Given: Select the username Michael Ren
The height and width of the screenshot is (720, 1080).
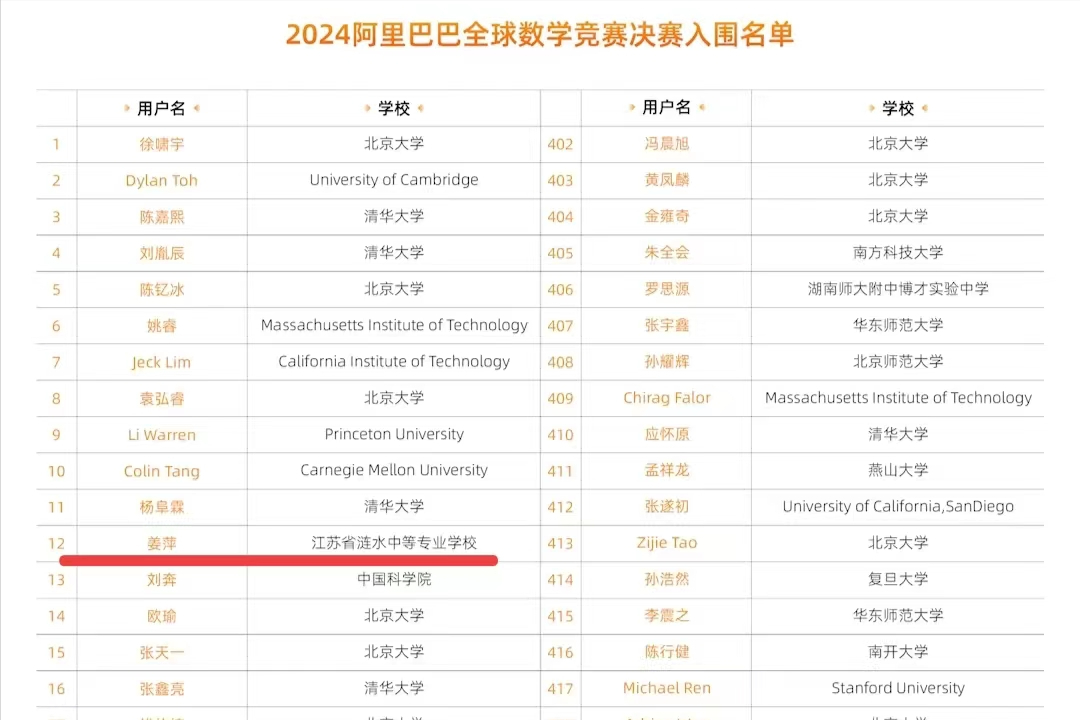Looking at the screenshot, I should pyautogui.click(x=666, y=688).
